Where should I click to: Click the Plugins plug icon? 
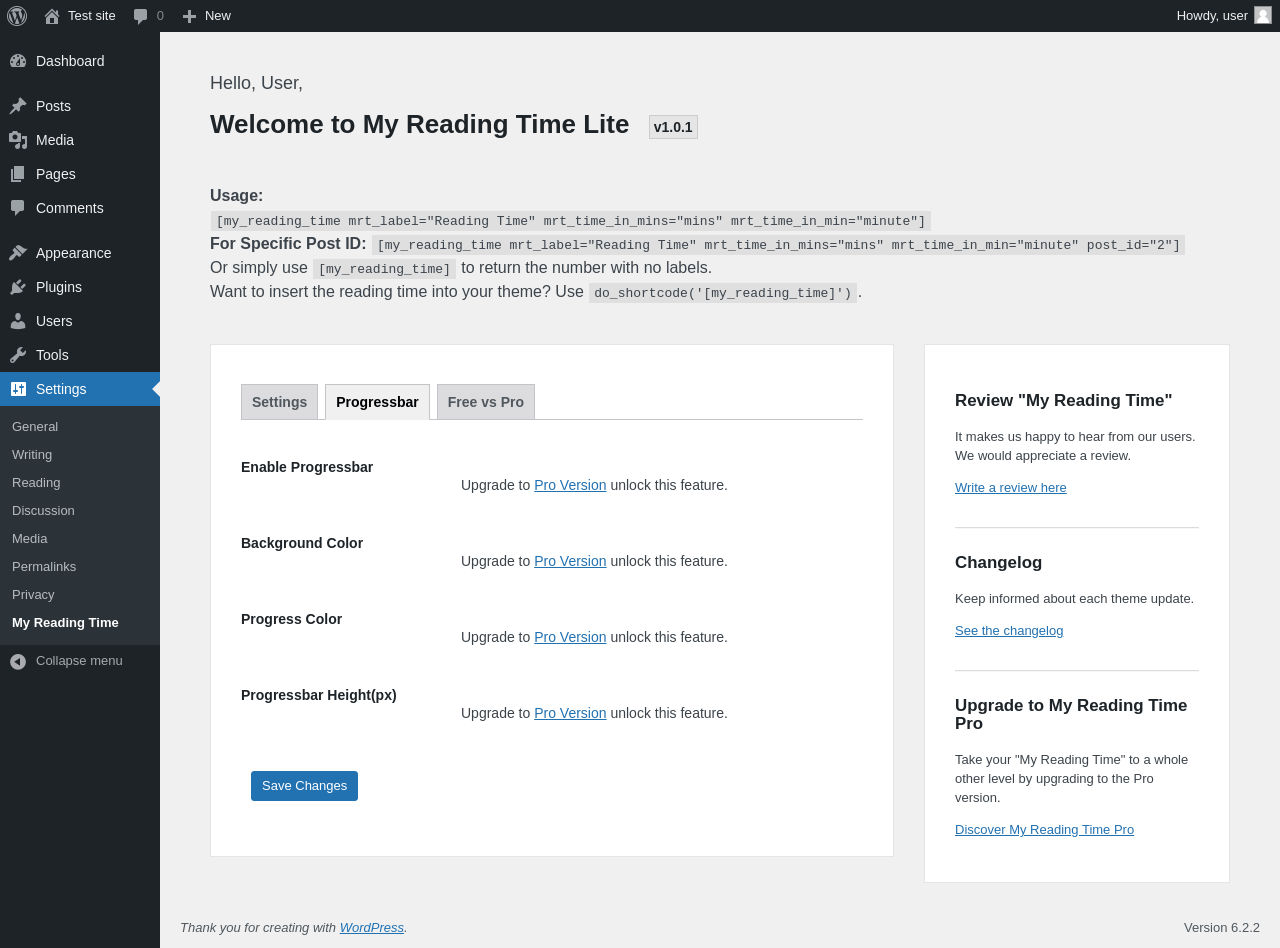tap(18, 287)
